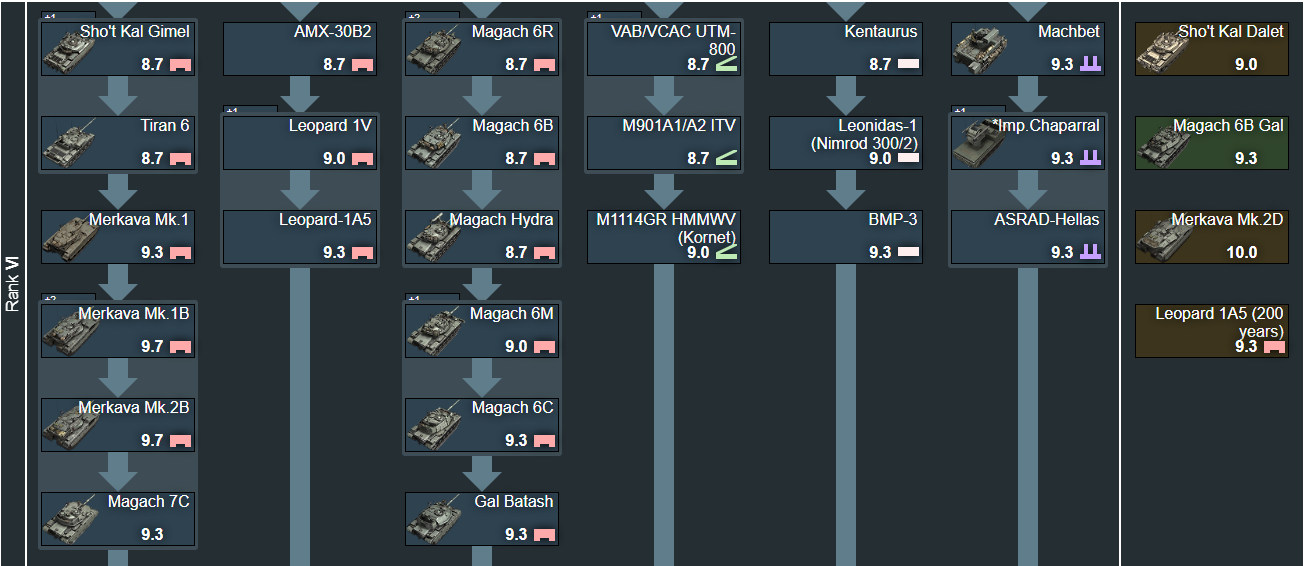Click the Rank VI side label
The width and height of the screenshot is (1304, 566).
[13, 283]
